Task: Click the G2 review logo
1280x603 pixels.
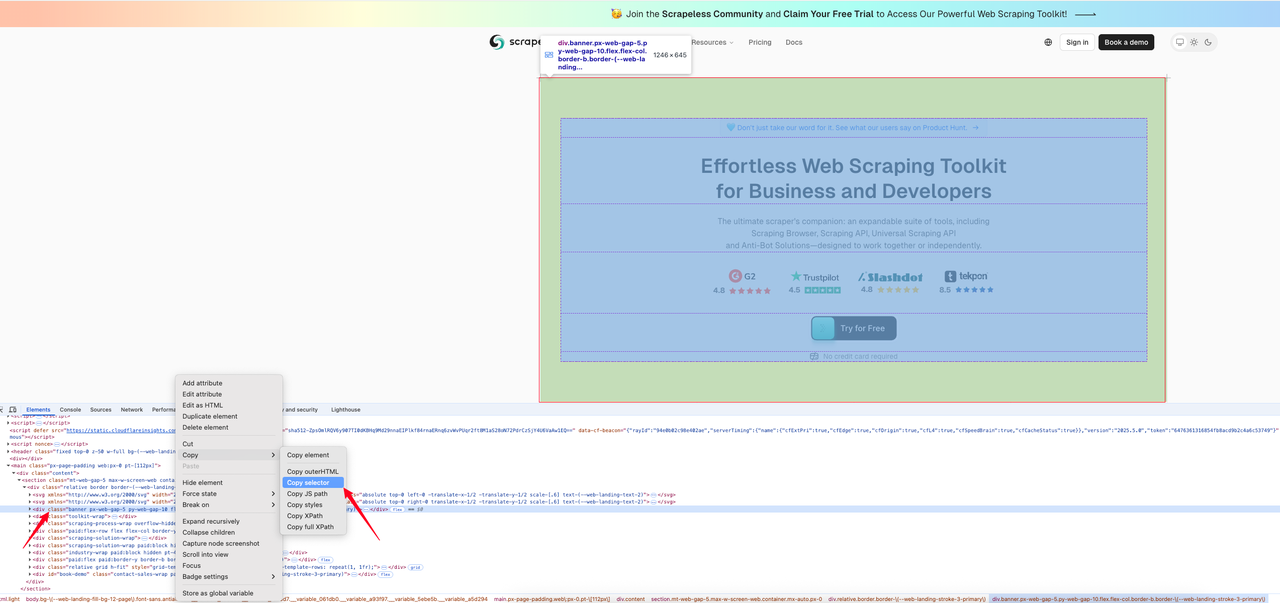Action: point(742,276)
